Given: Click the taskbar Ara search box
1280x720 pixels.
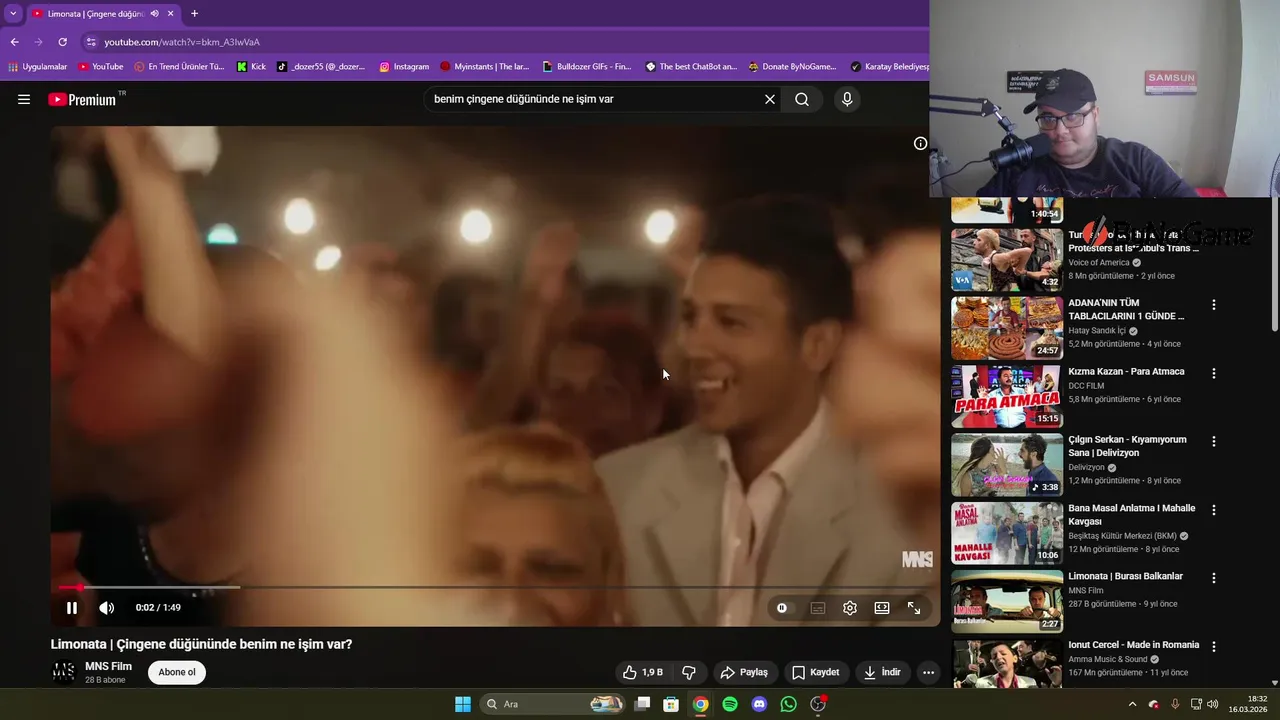Looking at the screenshot, I should (552, 704).
